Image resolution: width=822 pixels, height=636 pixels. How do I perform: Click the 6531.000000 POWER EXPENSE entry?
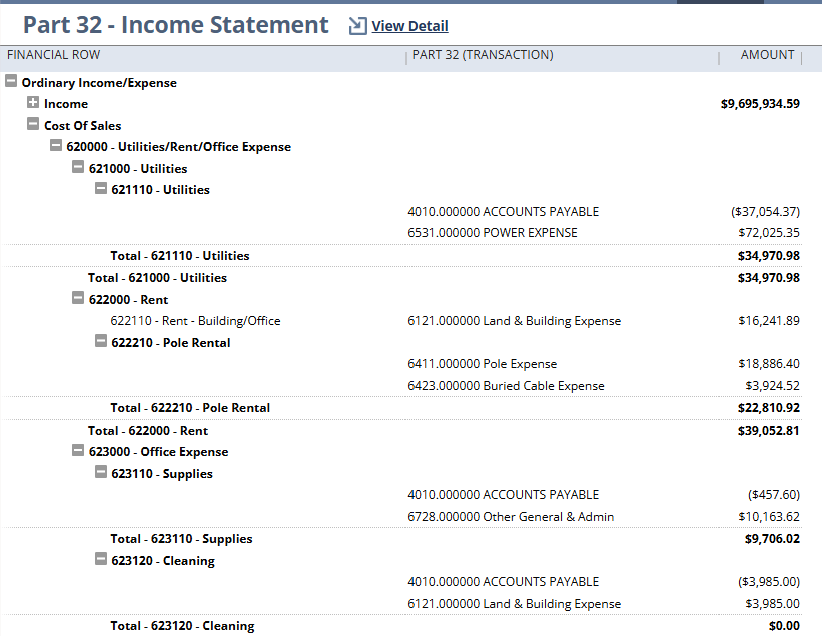[x=492, y=233]
